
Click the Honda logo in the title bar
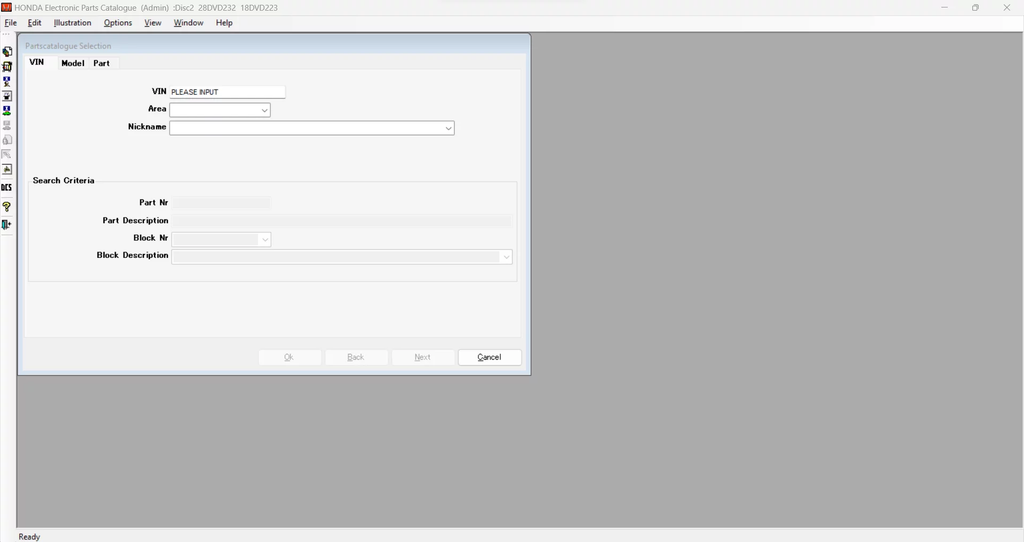tap(7, 7)
